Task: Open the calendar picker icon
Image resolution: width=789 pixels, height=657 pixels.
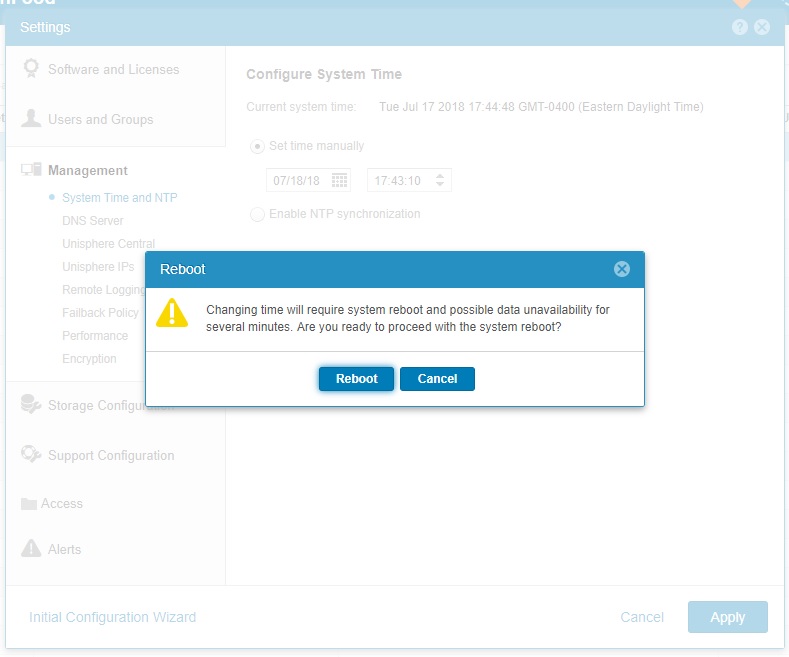Action: pyautogui.click(x=339, y=180)
